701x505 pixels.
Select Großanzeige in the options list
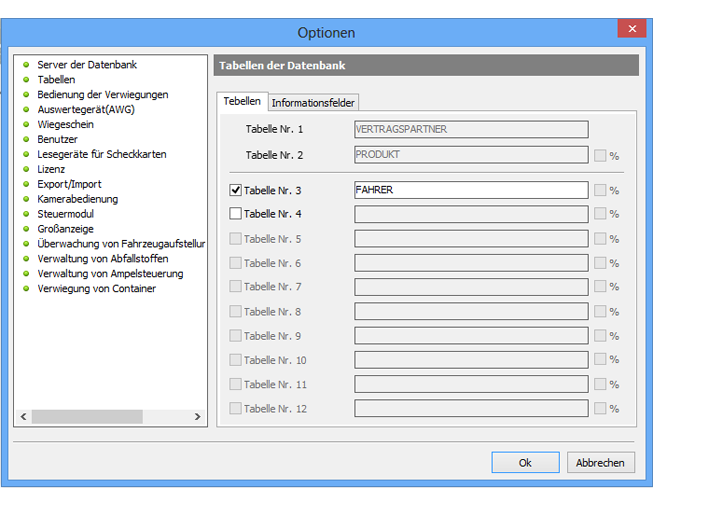pyautogui.click(x=66, y=229)
